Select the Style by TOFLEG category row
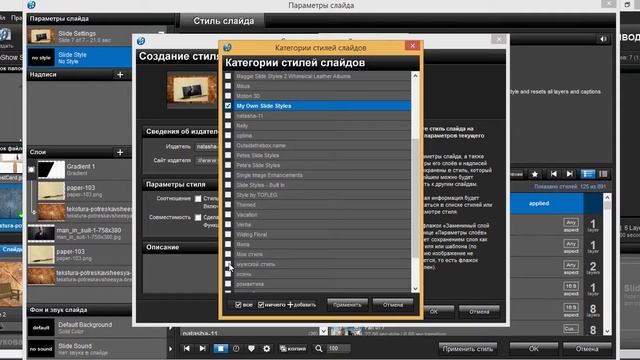The height and width of the screenshot is (360, 640). [x=322, y=195]
